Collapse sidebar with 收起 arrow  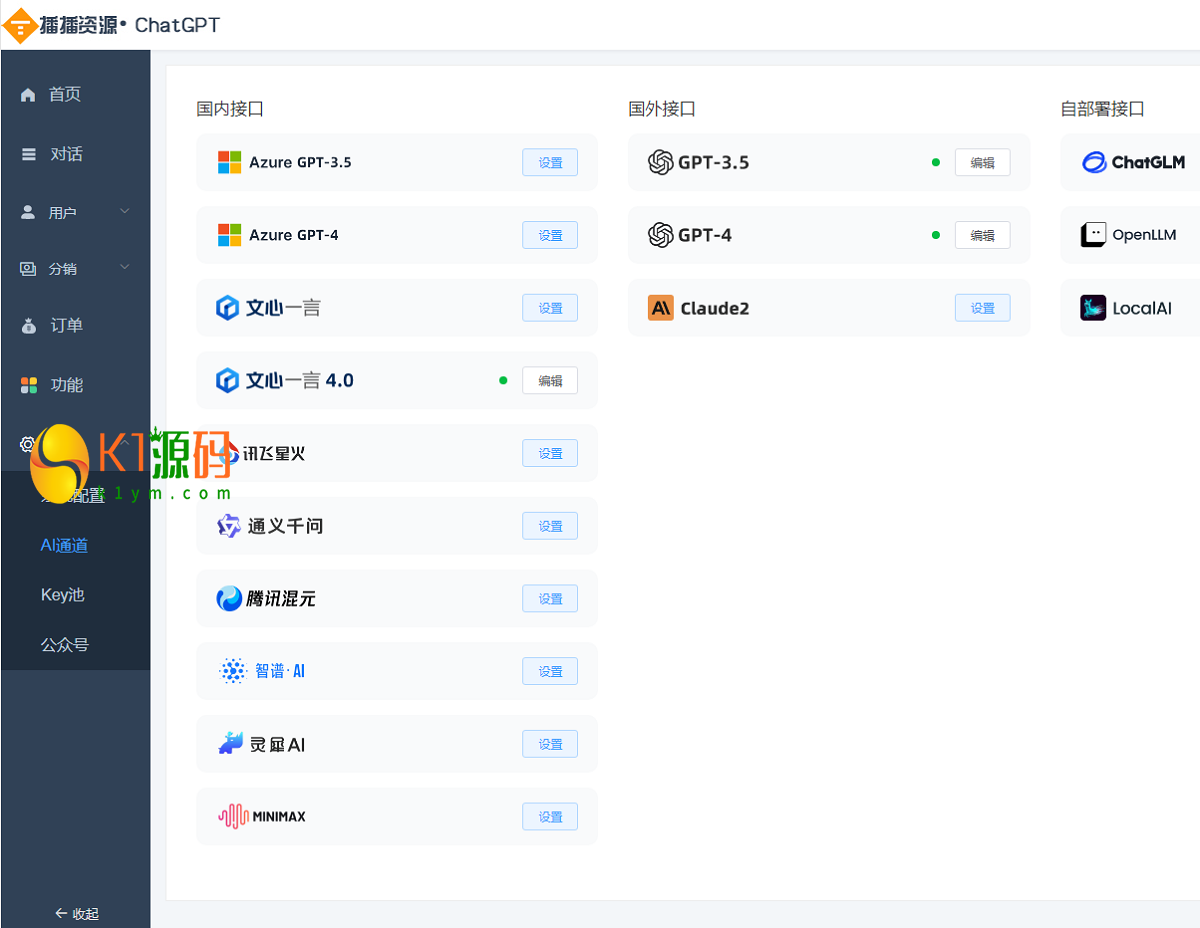76,913
